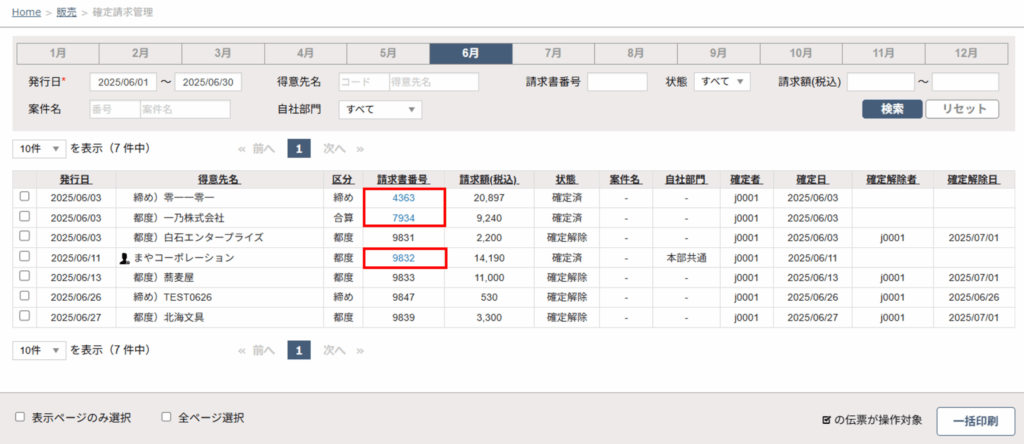The width and height of the screenshot is (1024, 444).
Task: Sort by 状態 column header
Action: click(566, 179)
